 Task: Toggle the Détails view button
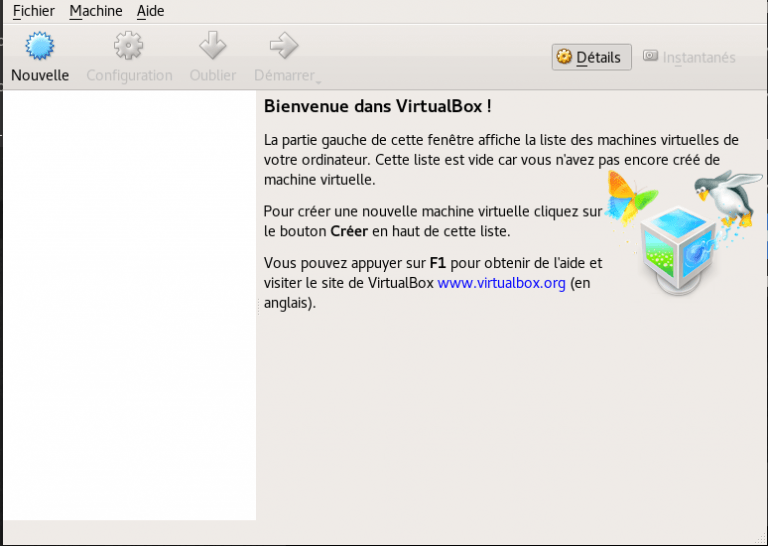point(591,57)
